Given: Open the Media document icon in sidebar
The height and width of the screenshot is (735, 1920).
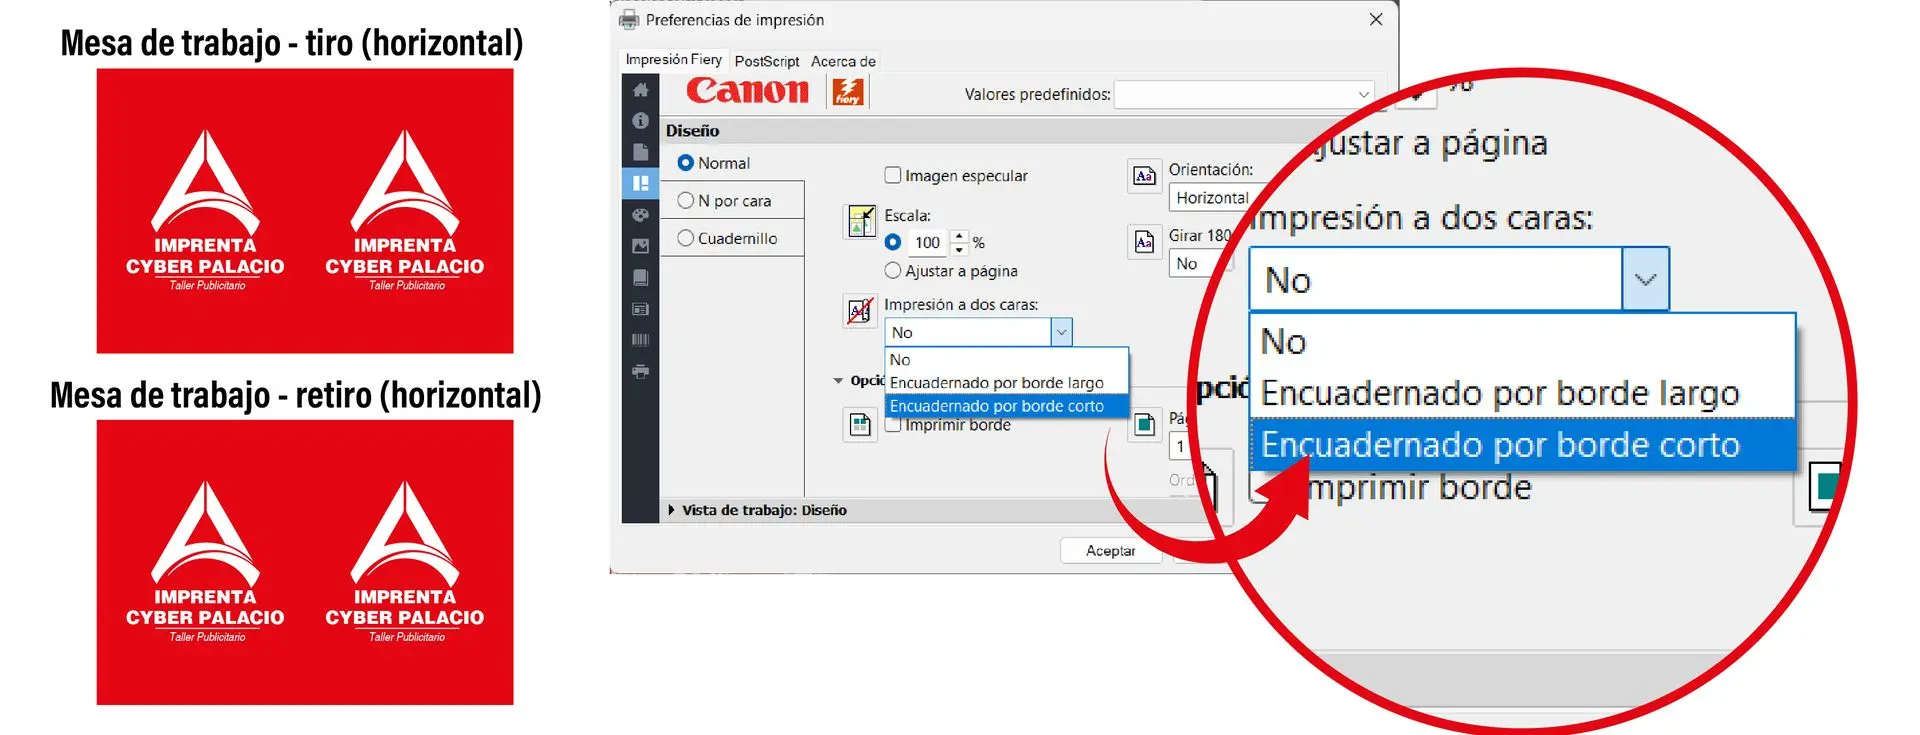Looking at the screenshot, I should click(x=641, y=152).
